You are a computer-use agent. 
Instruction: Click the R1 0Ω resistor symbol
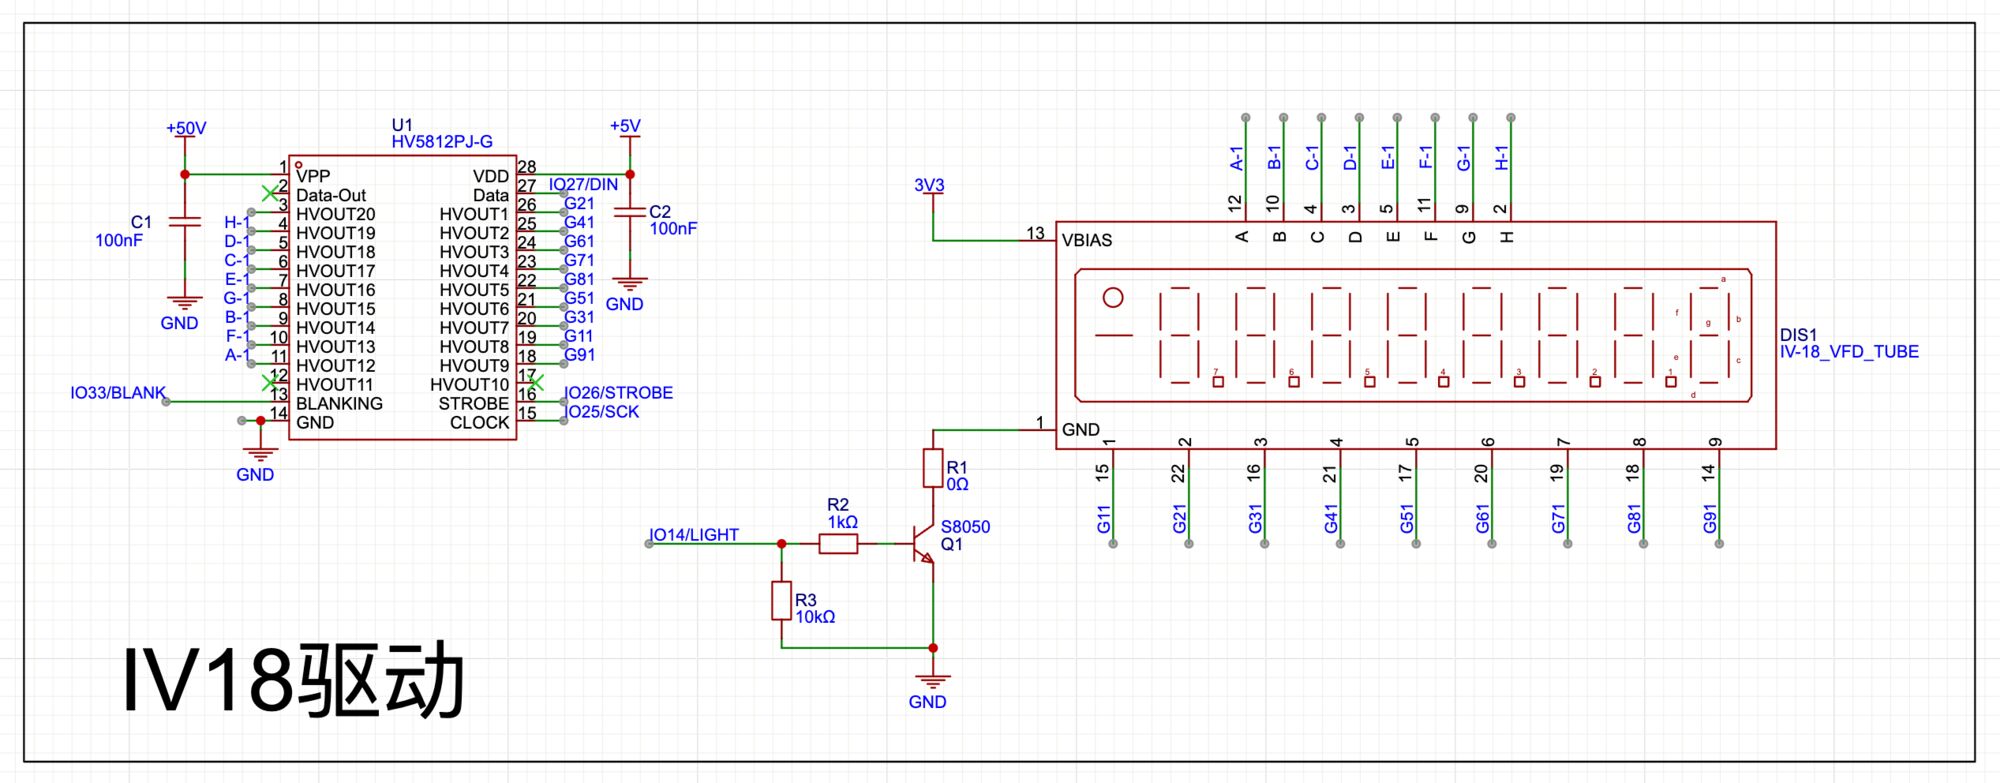point(932,468)
